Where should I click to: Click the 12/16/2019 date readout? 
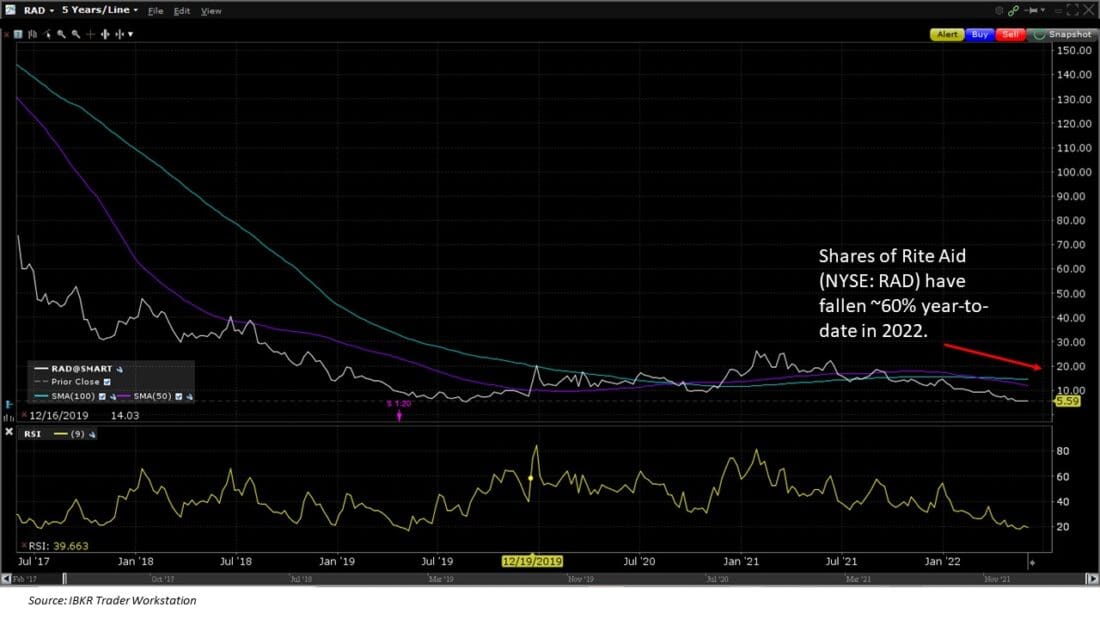59,415
